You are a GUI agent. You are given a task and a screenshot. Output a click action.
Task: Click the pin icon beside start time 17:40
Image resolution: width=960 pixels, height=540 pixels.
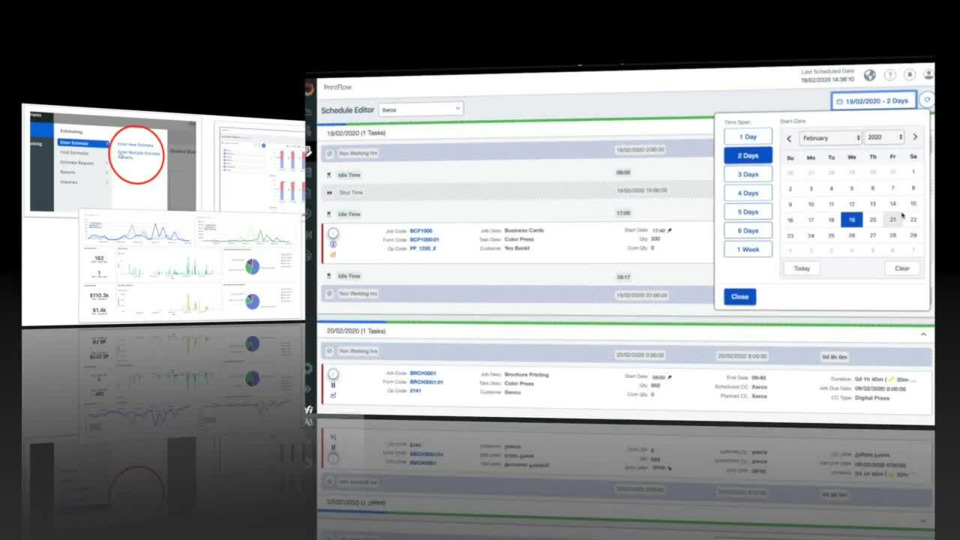[670, 230]
